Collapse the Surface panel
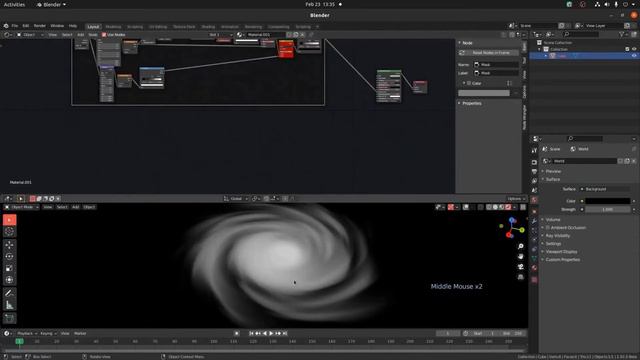Viewport: 640px width, 360px height. pos(553,179)
